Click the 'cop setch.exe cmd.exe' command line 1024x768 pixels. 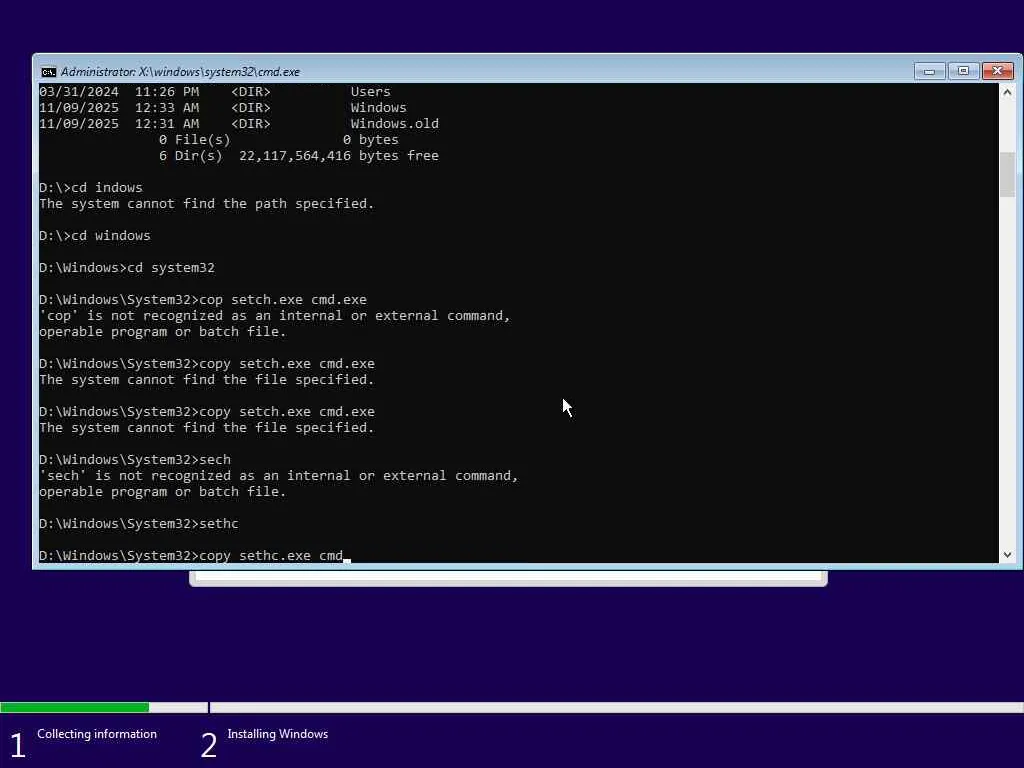[x=203, y=300]
